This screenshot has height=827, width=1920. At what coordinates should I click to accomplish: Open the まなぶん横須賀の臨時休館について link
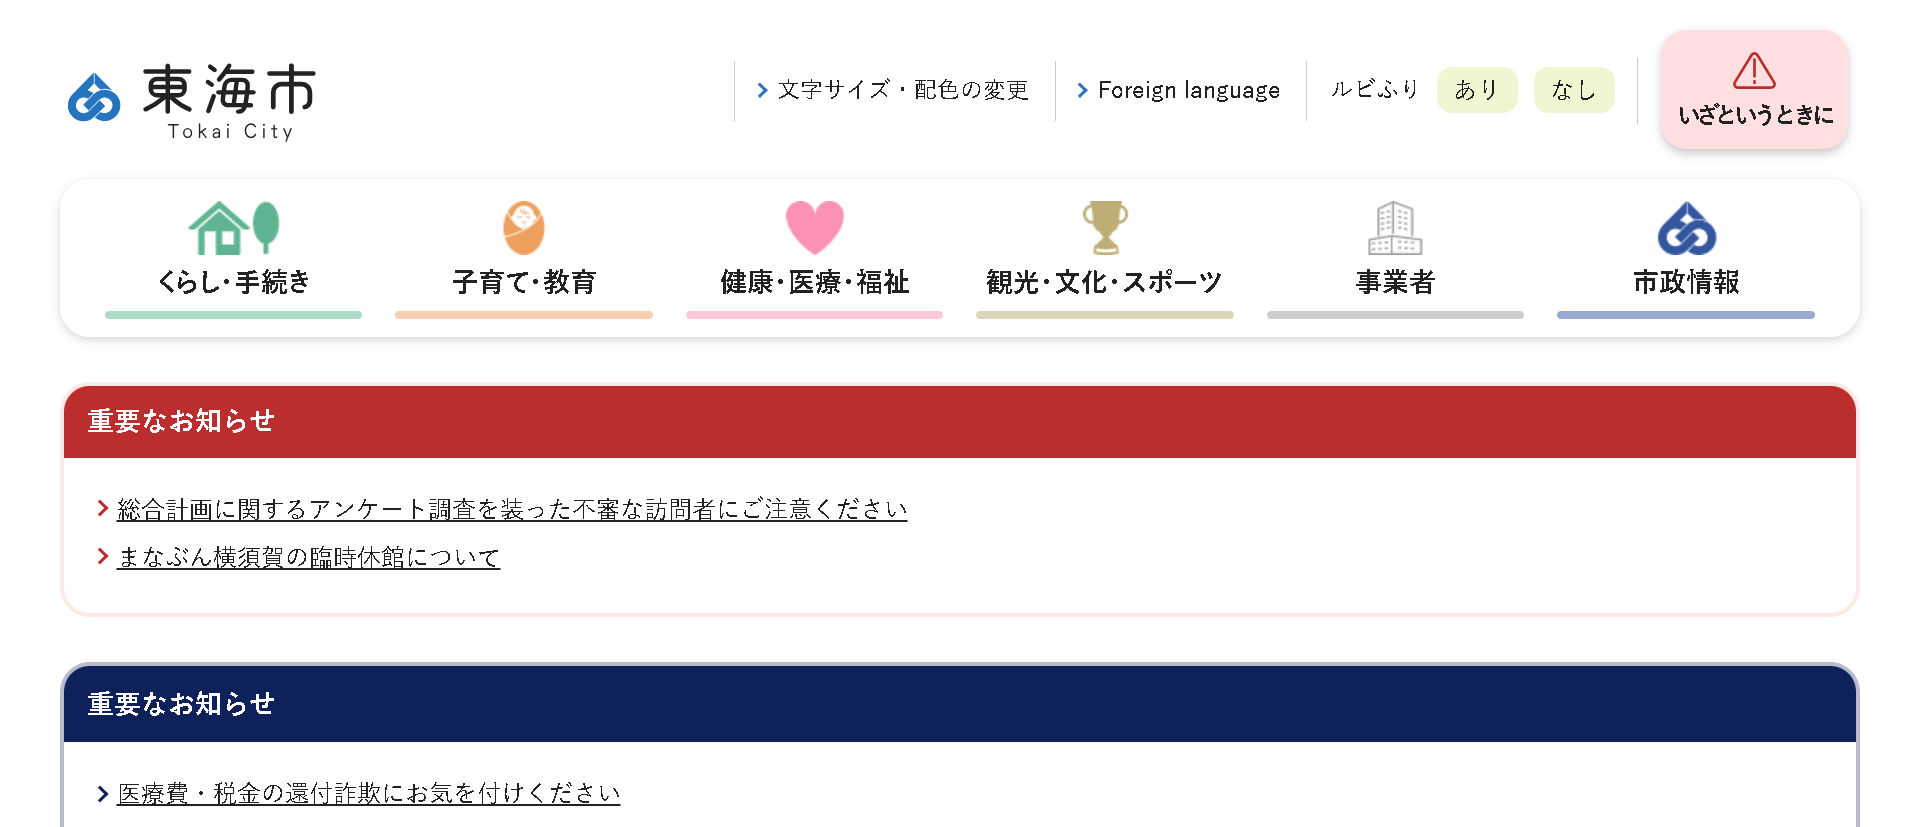[x=308, y=557]
